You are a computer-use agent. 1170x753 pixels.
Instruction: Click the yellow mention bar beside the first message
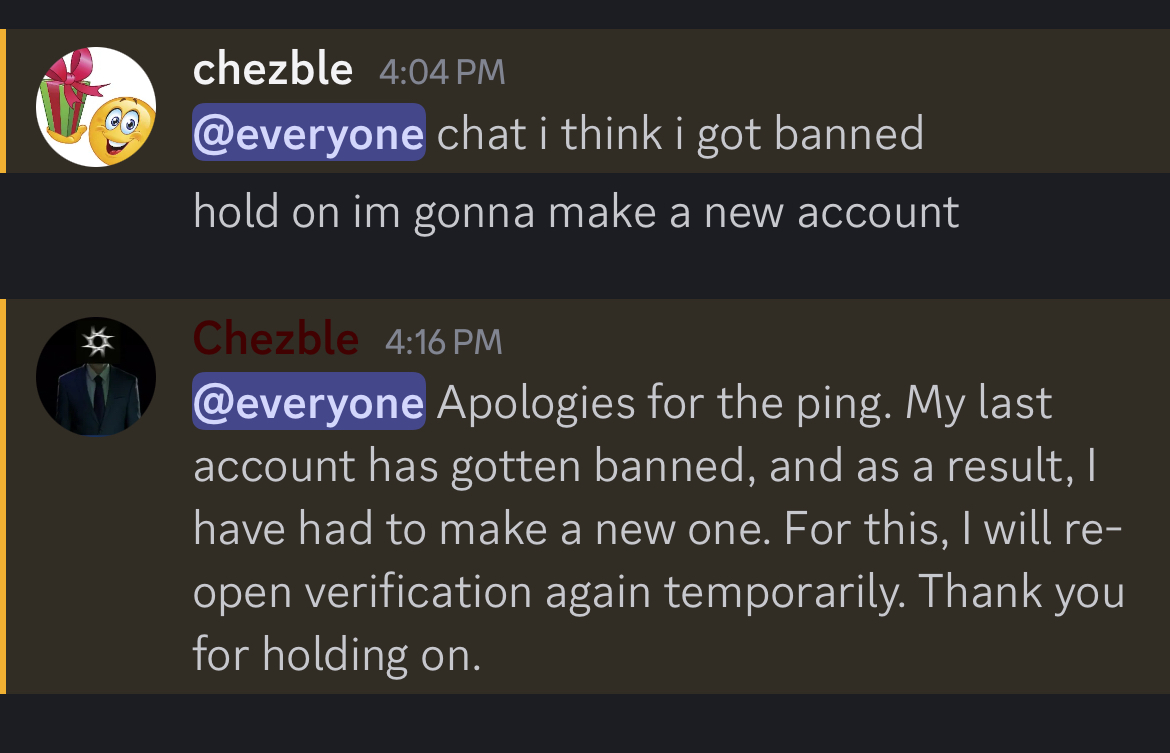(3, 101)
